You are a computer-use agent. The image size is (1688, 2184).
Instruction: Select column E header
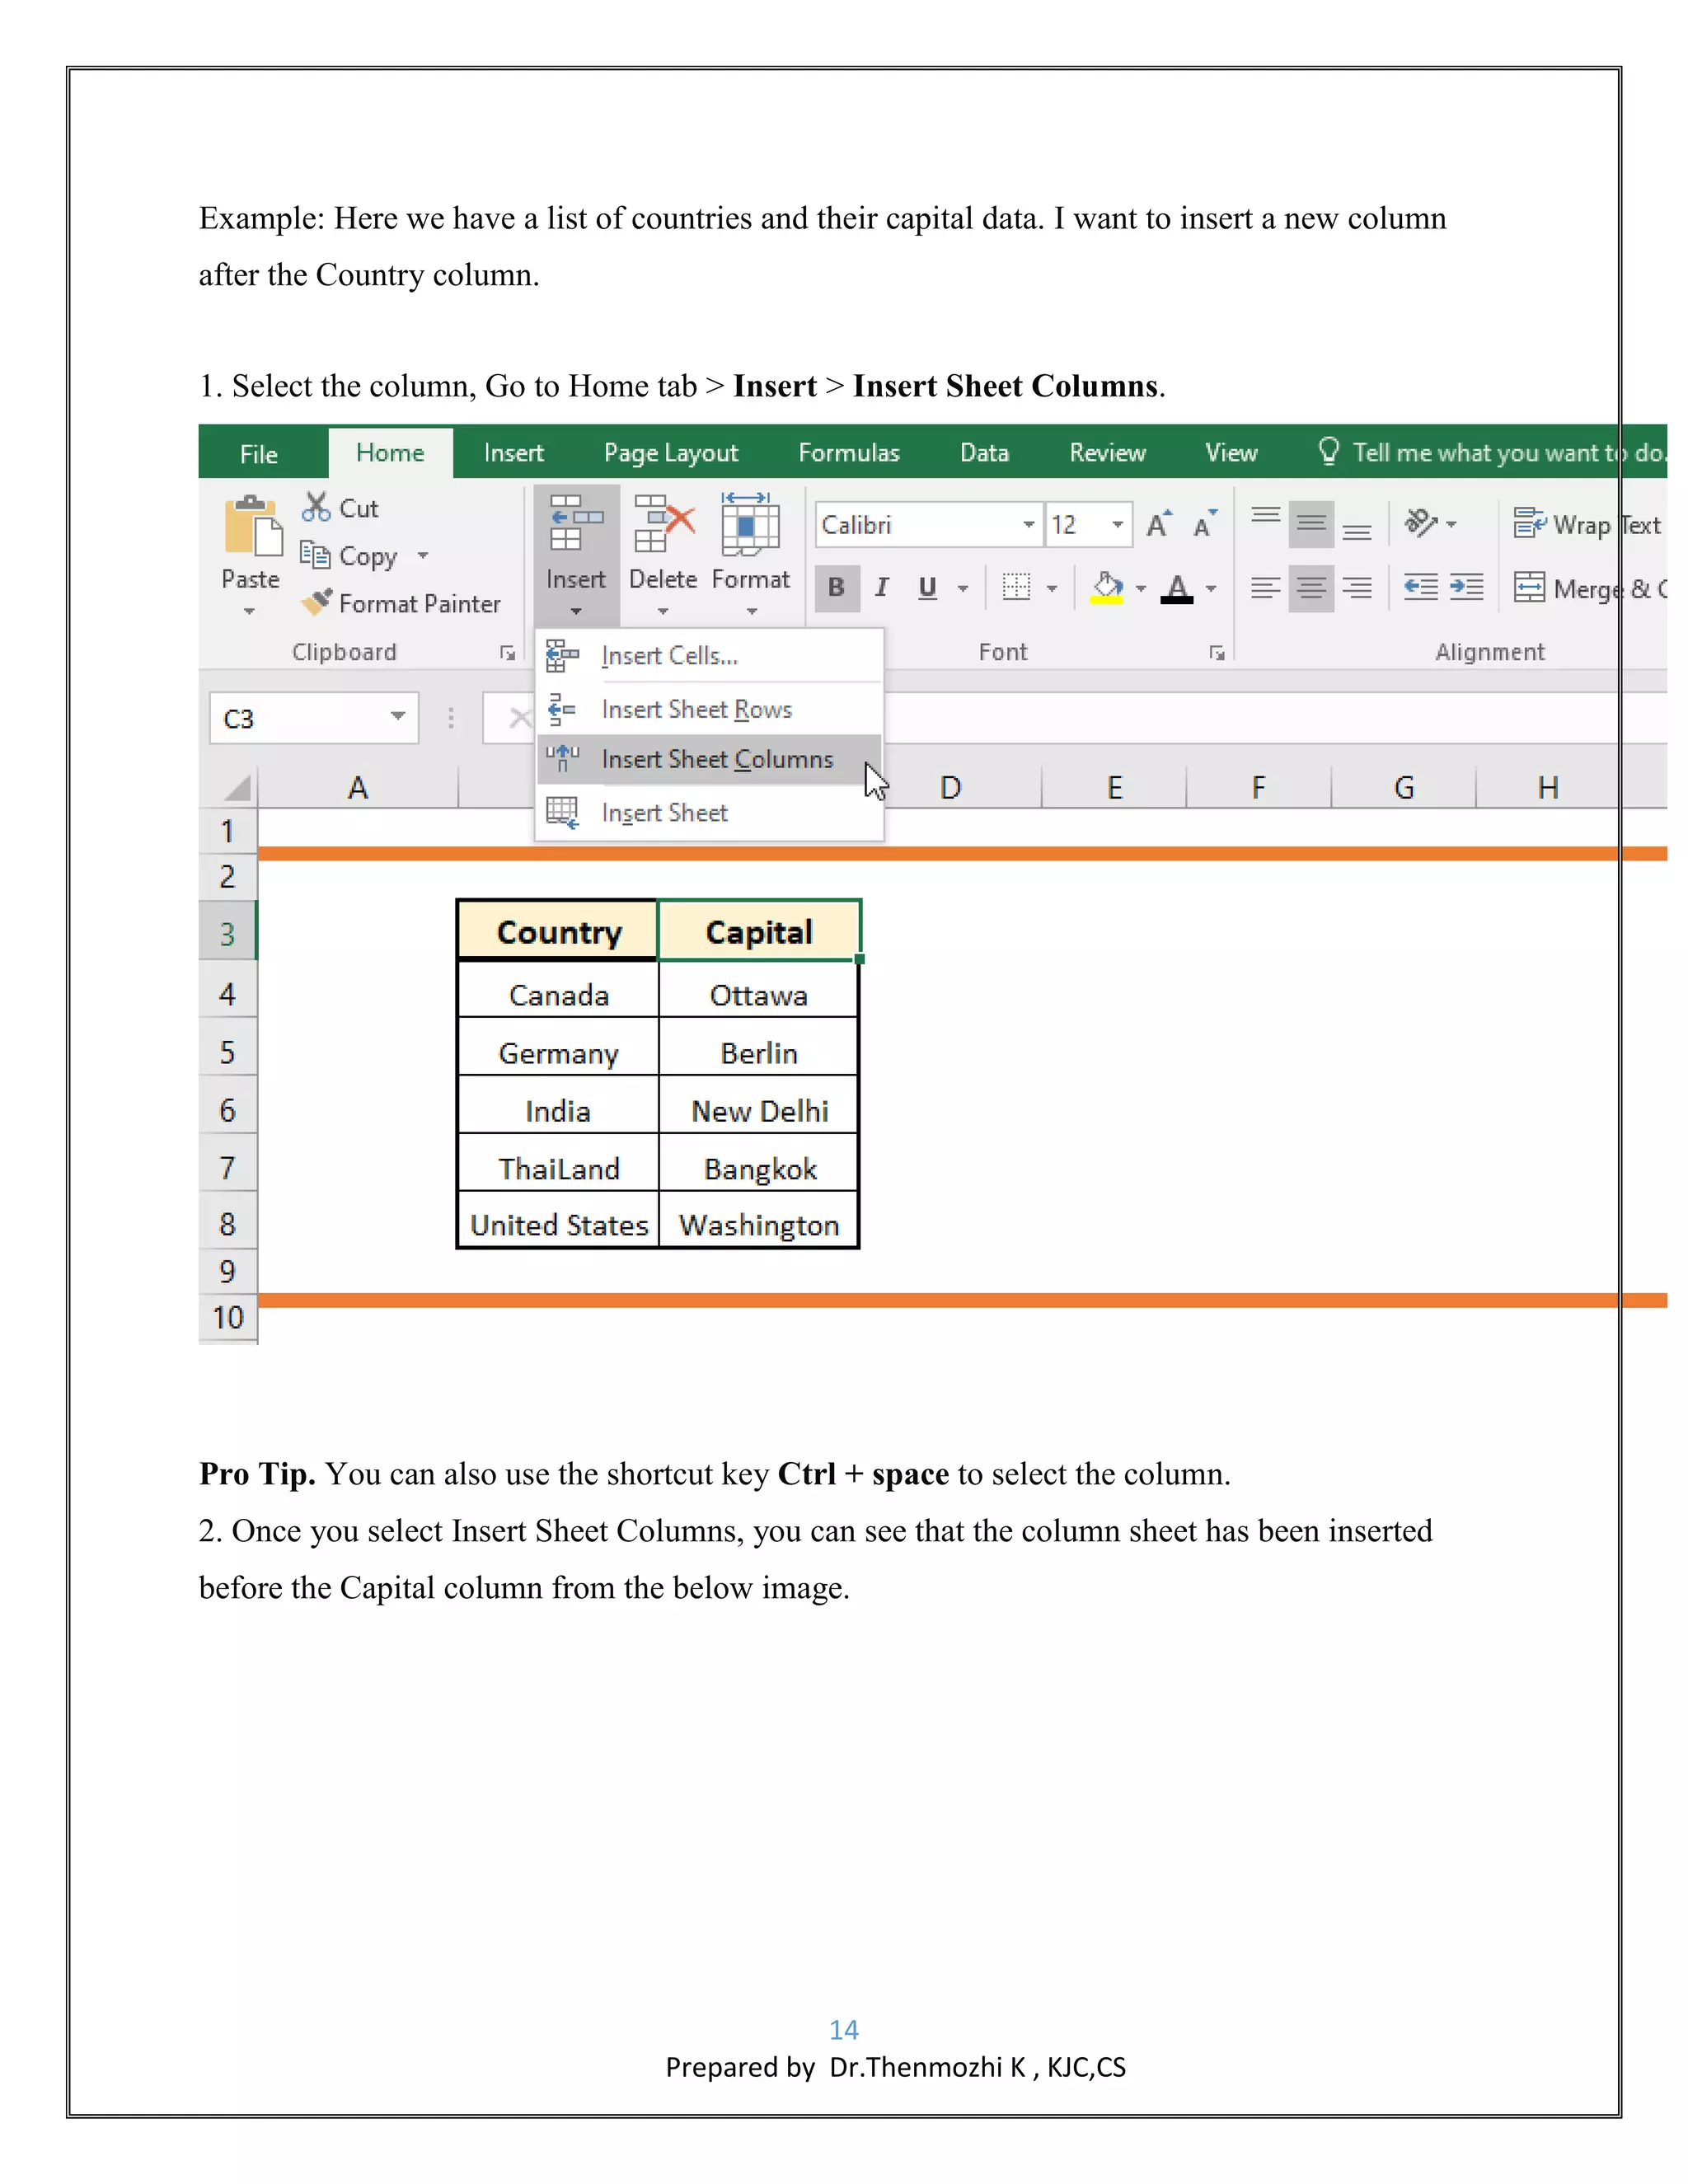coord(1114,788)
